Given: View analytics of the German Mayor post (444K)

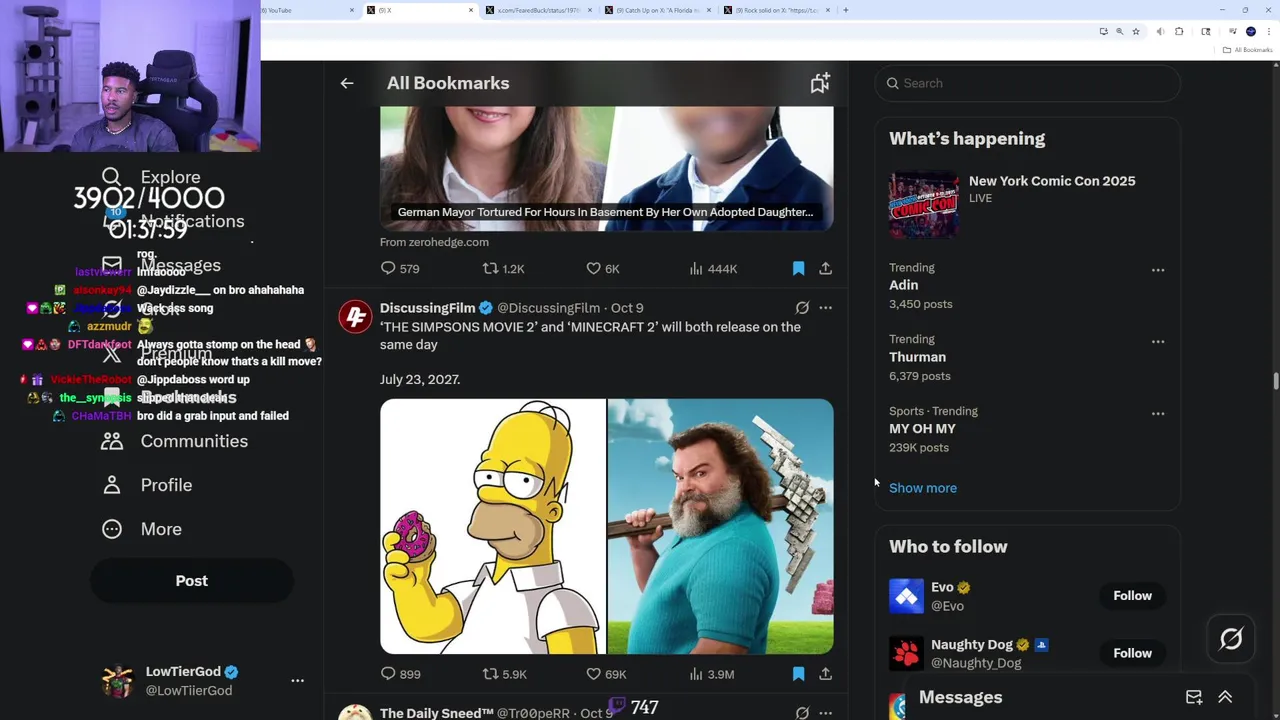Looking at the screenshot, I should [x=713, y=268].
